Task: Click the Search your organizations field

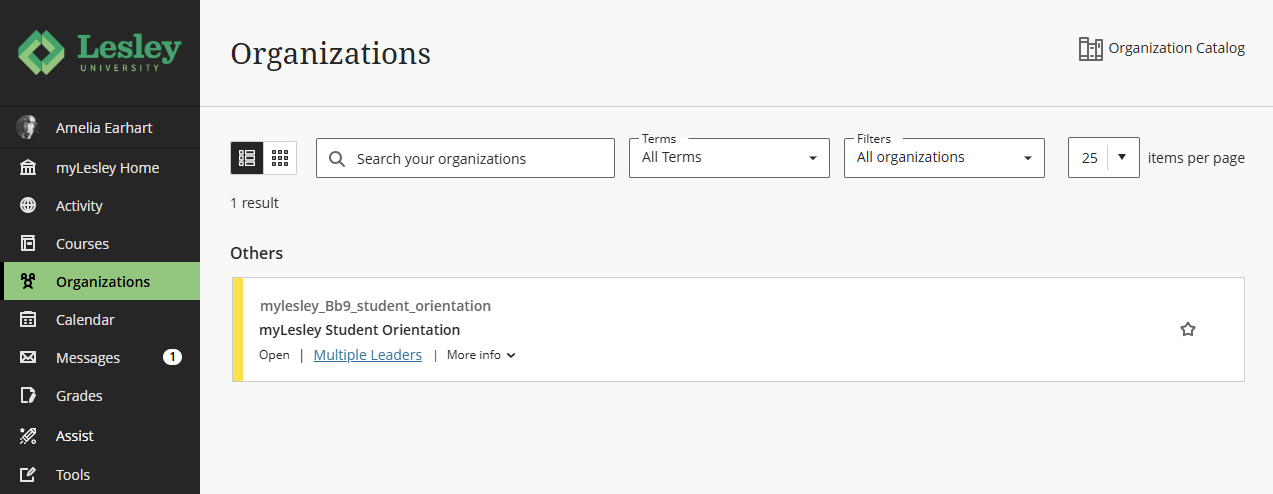Action: (465, 158)
